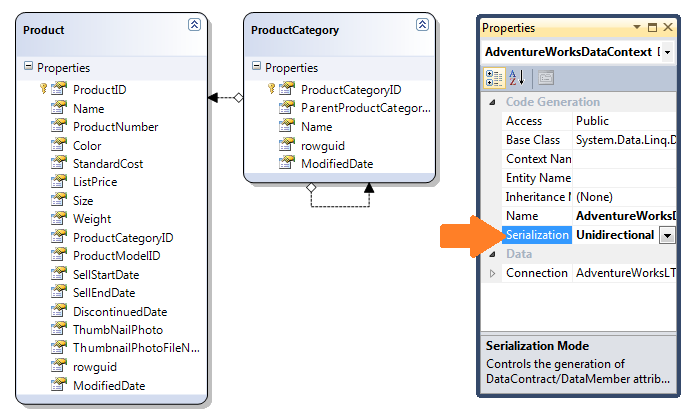This screenshot has width=694, height=419.
Task: Select the ProductCategory entity title header
Action: [x=295, y=30]
